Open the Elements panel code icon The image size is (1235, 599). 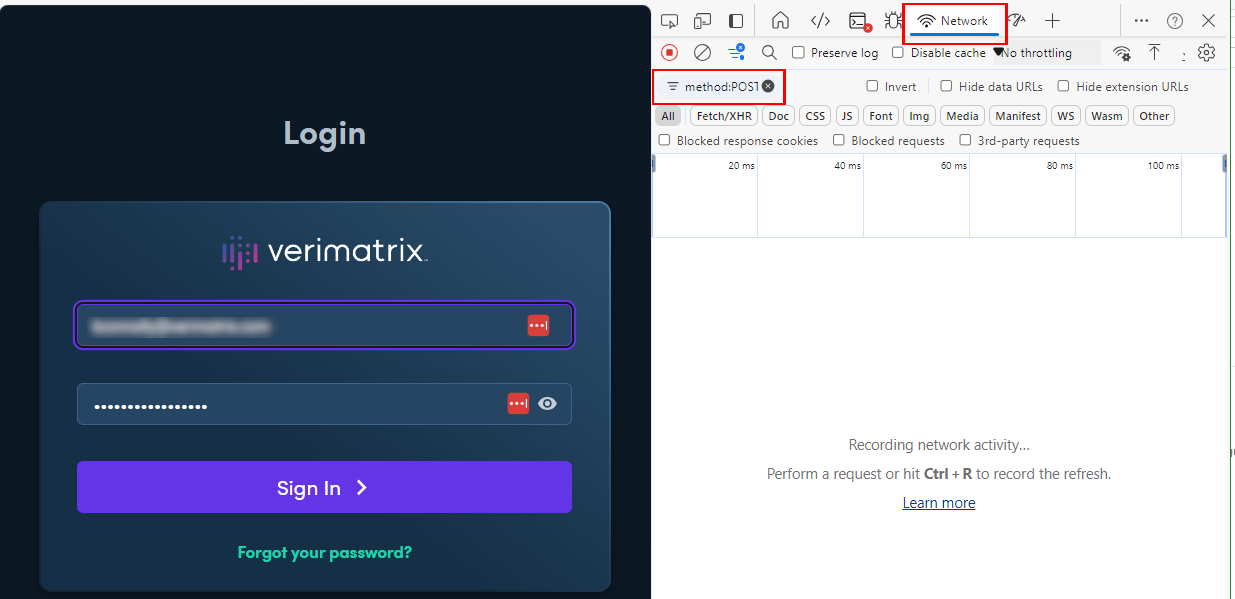click(x=820, y=21)
